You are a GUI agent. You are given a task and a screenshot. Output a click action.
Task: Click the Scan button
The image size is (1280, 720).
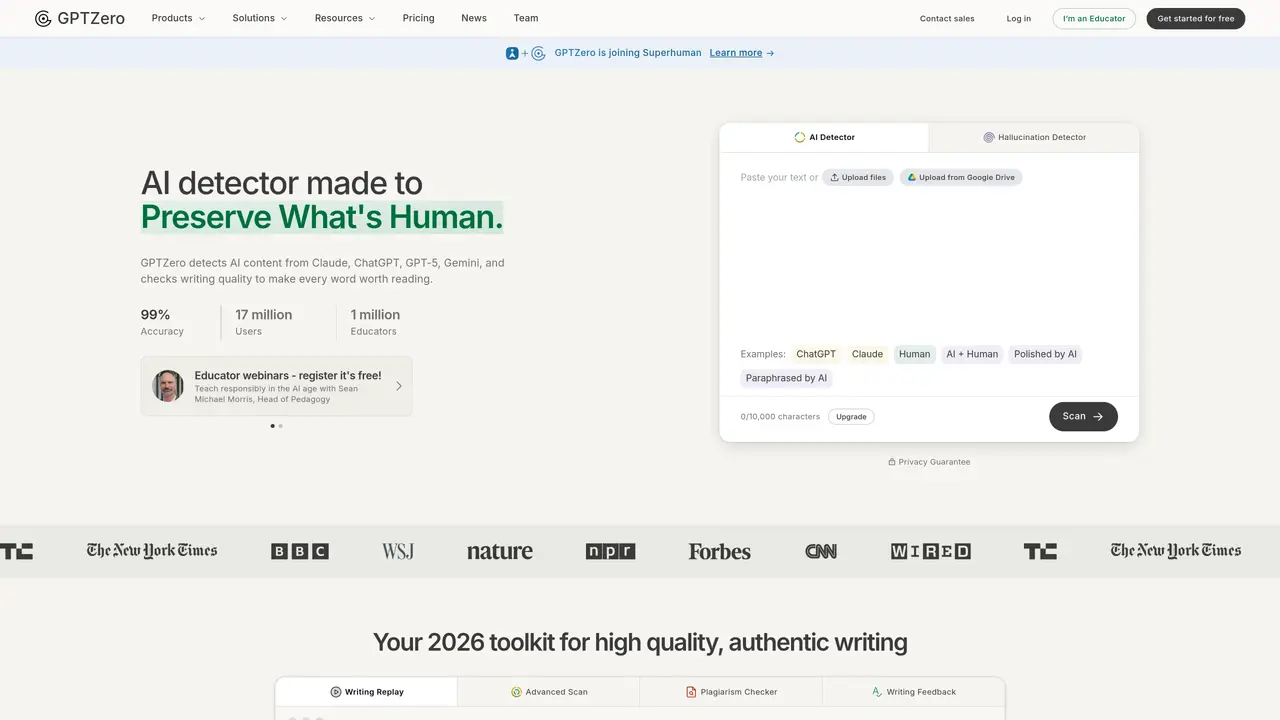[x=1083, y=416]
